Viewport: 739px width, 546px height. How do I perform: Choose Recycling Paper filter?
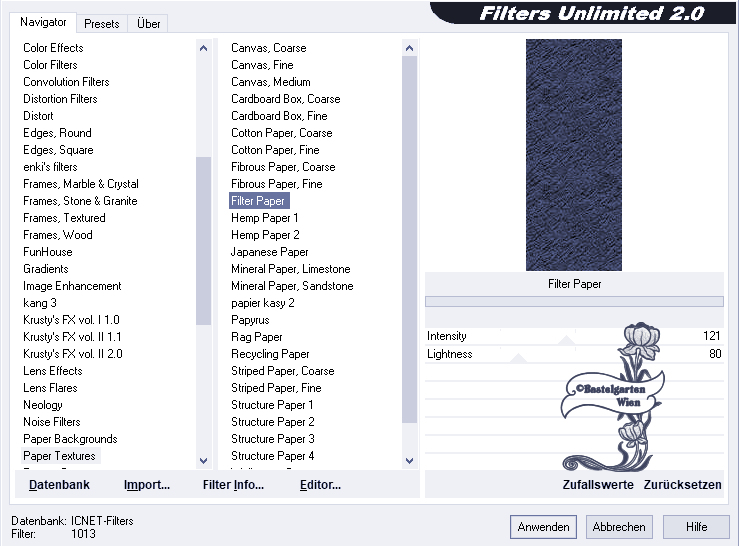coord(270,354)
